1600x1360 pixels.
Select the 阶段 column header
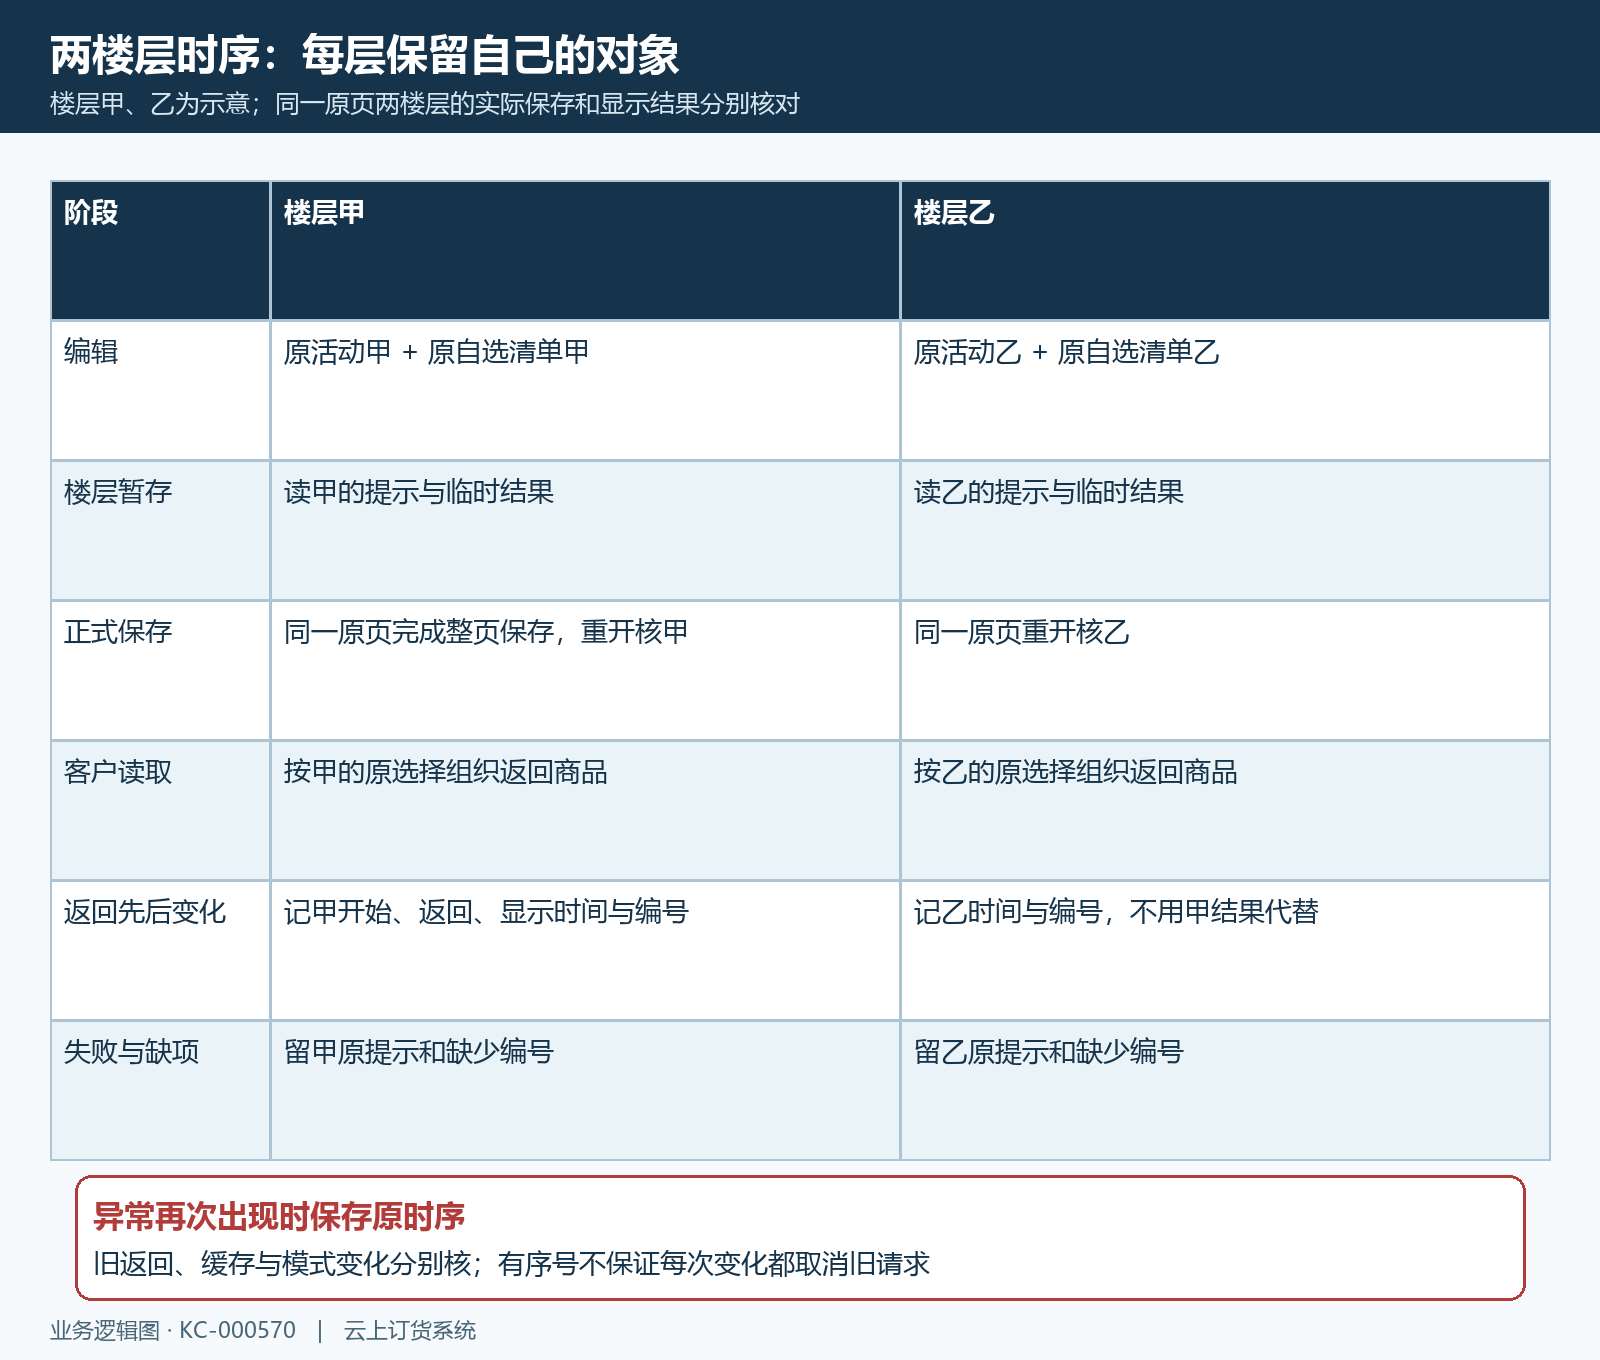[161, 251]
